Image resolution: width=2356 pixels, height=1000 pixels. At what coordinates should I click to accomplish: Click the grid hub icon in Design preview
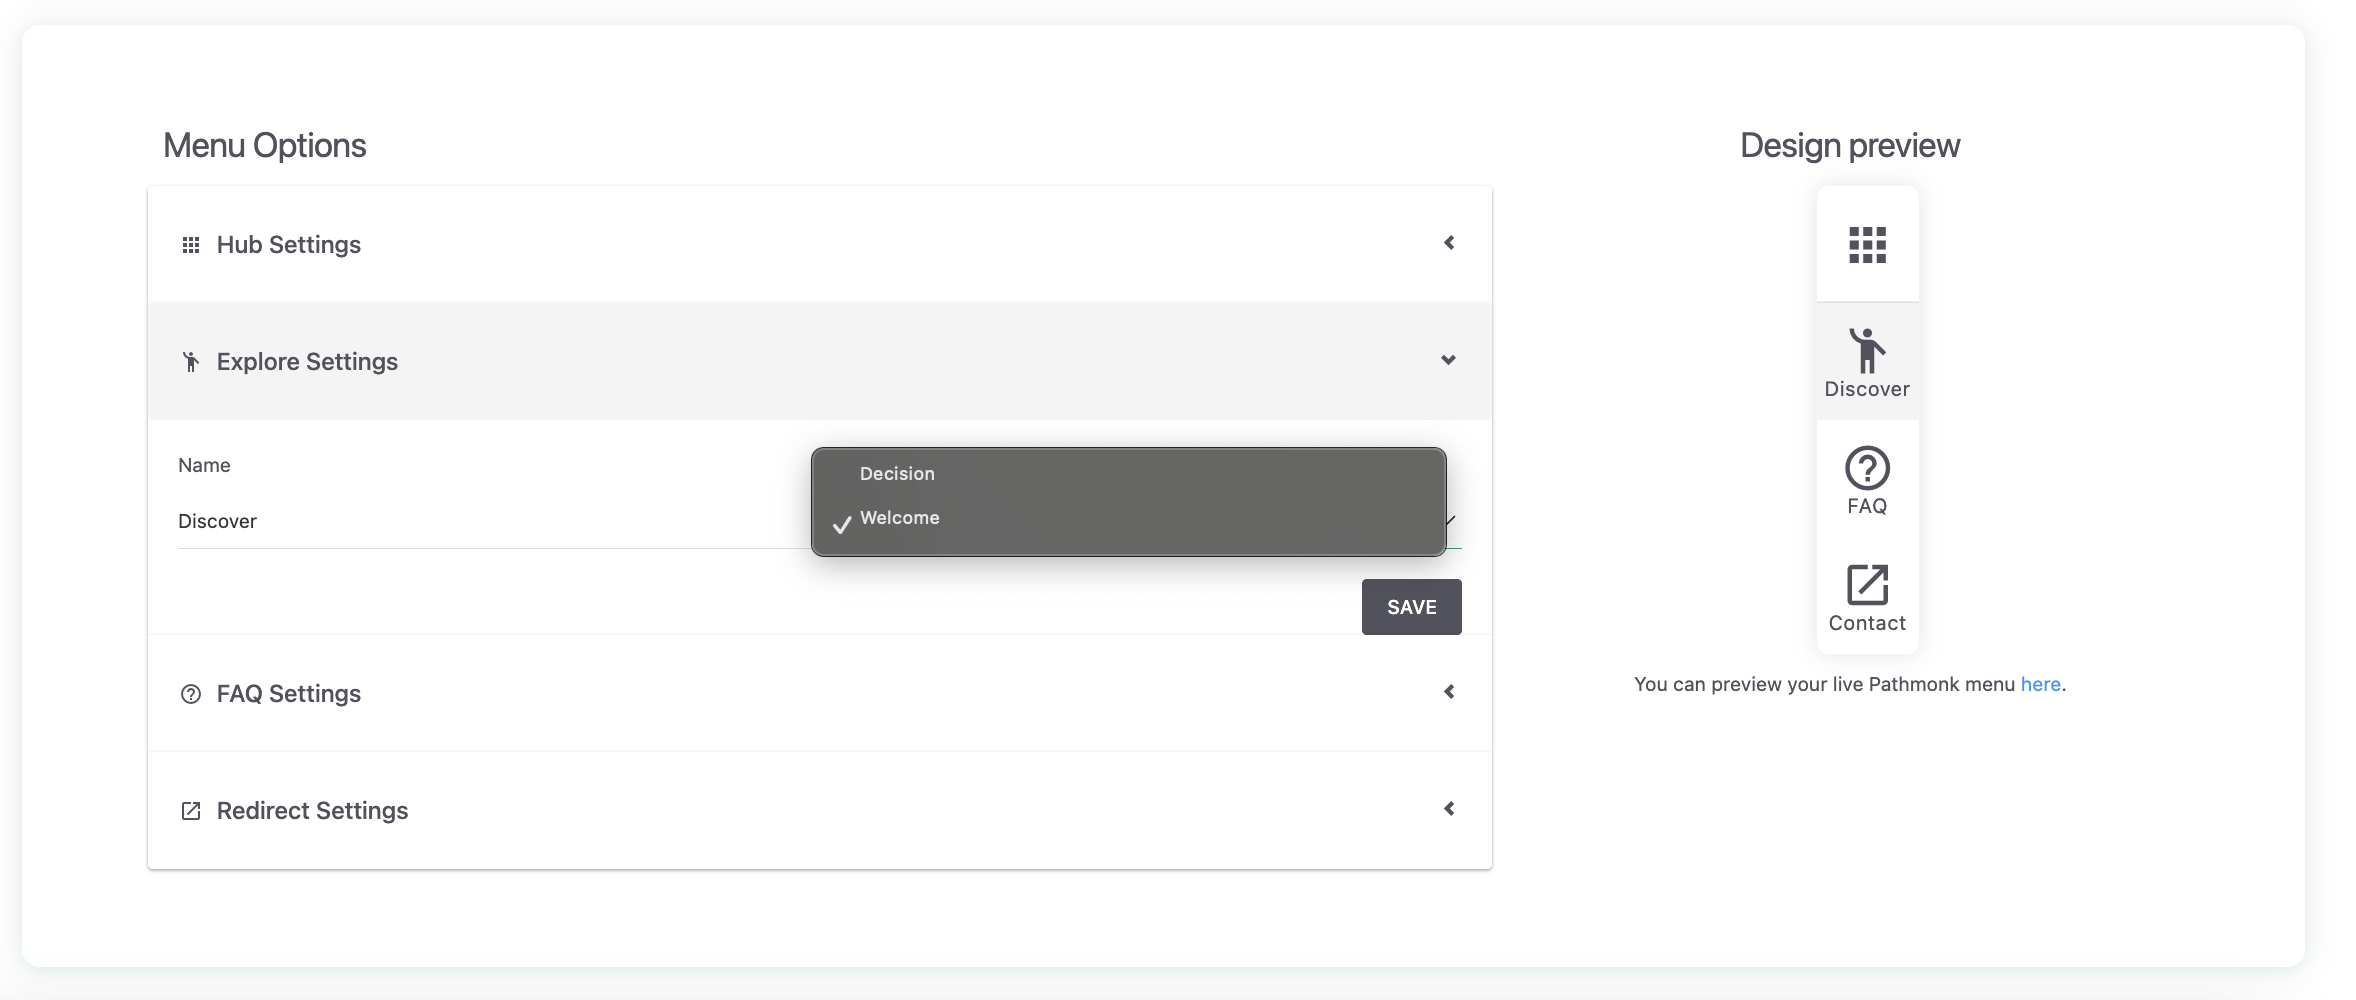[1867, 244]
